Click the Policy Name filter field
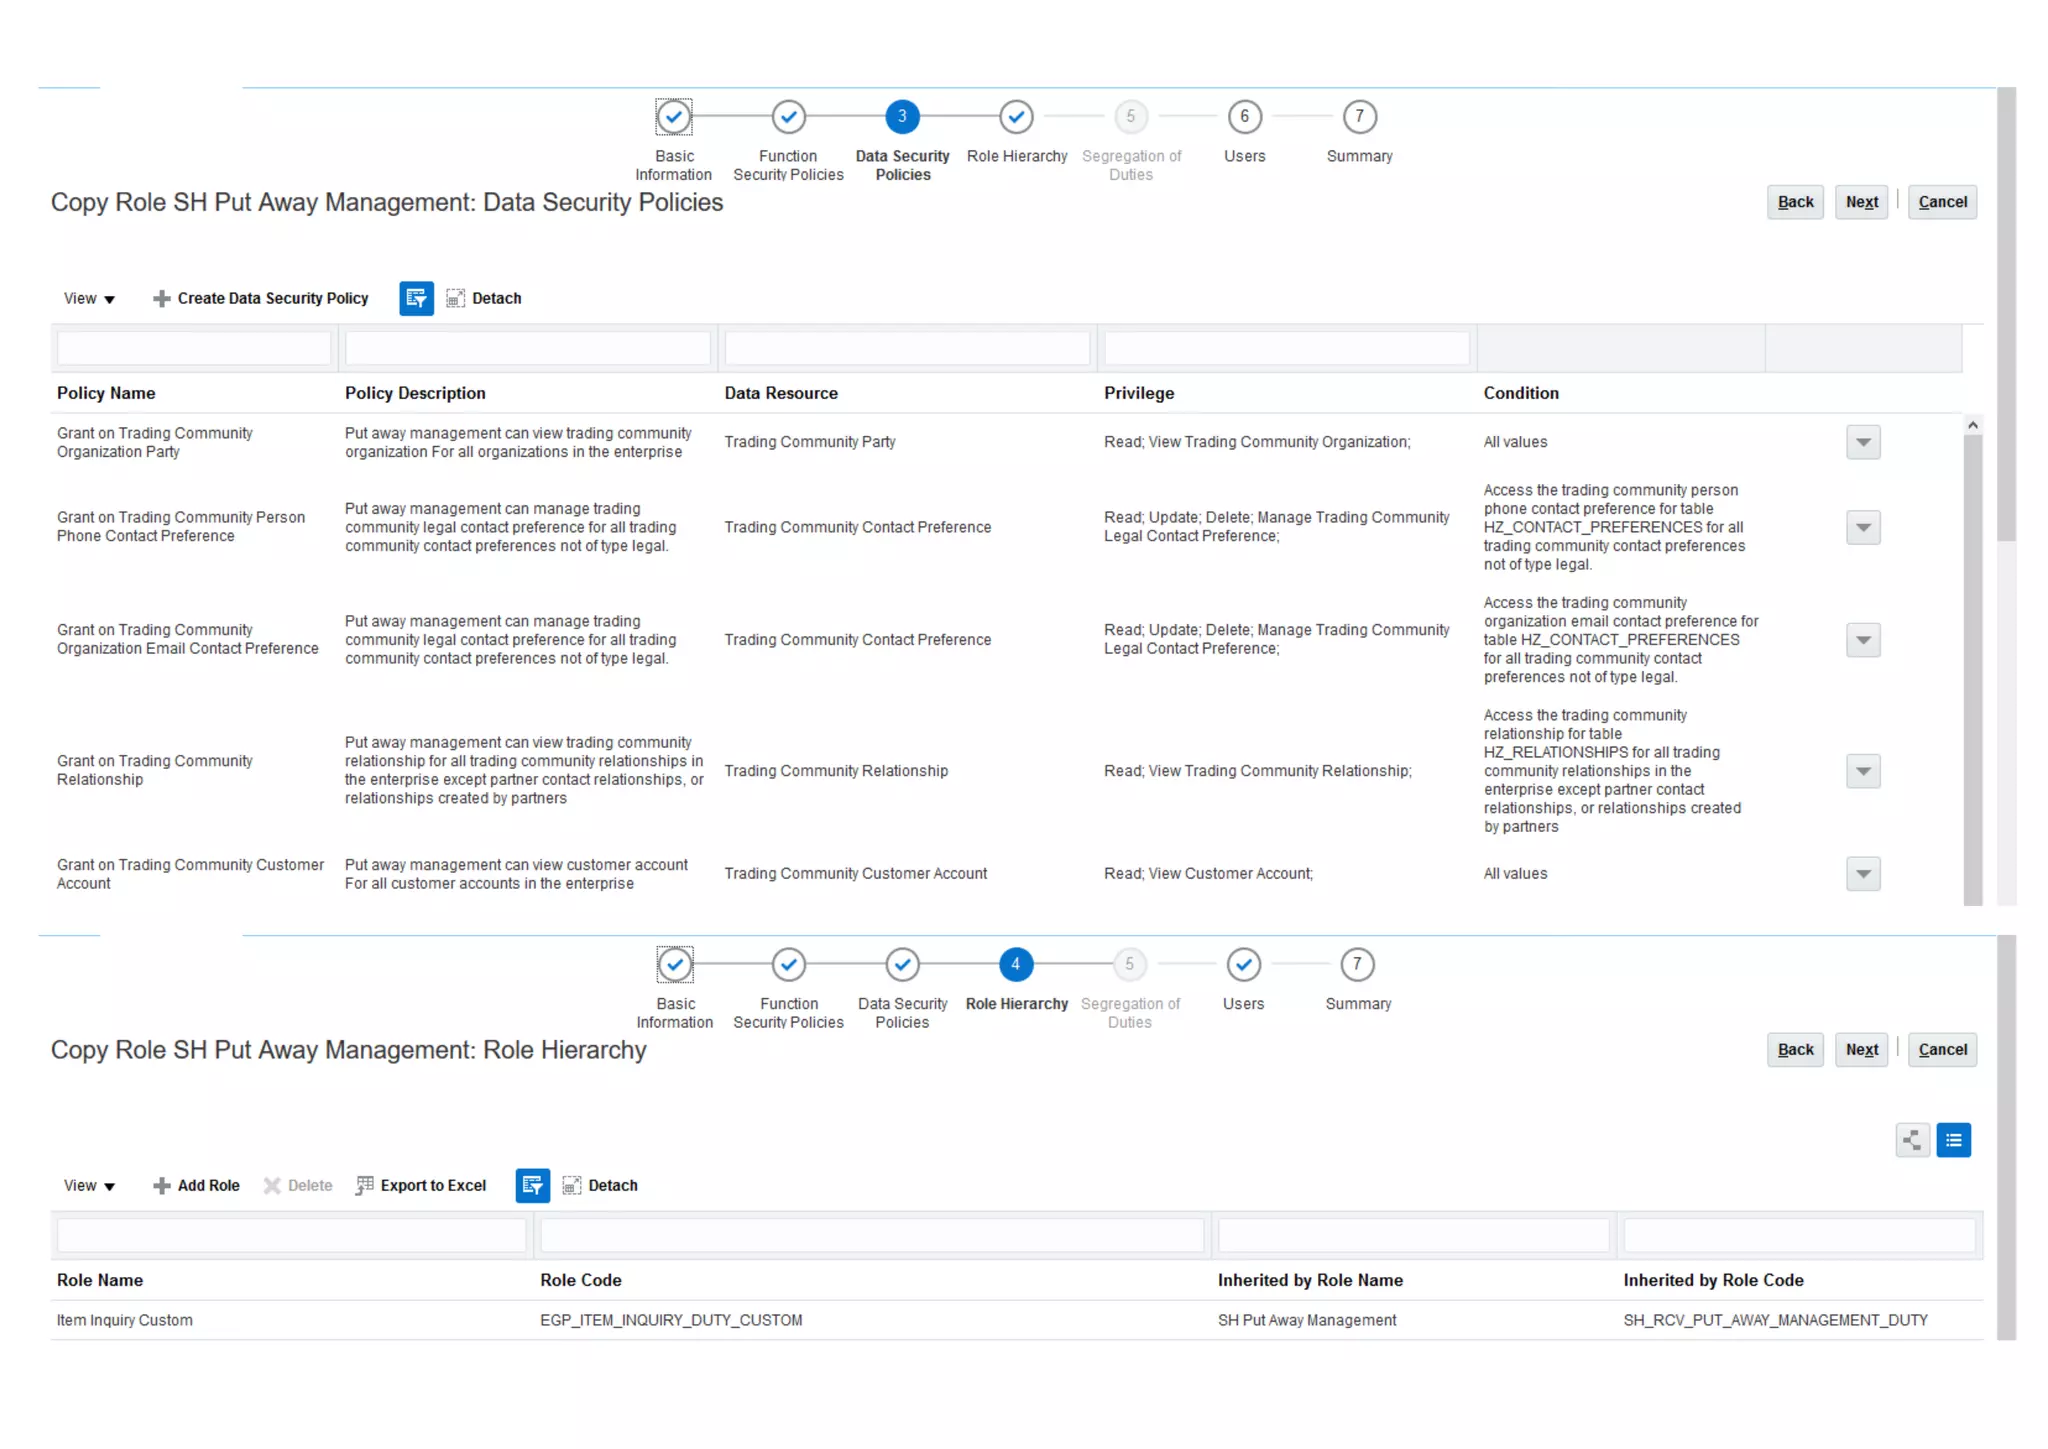The height and width of the screenshot is (1449, 2048). pos(194,348)
